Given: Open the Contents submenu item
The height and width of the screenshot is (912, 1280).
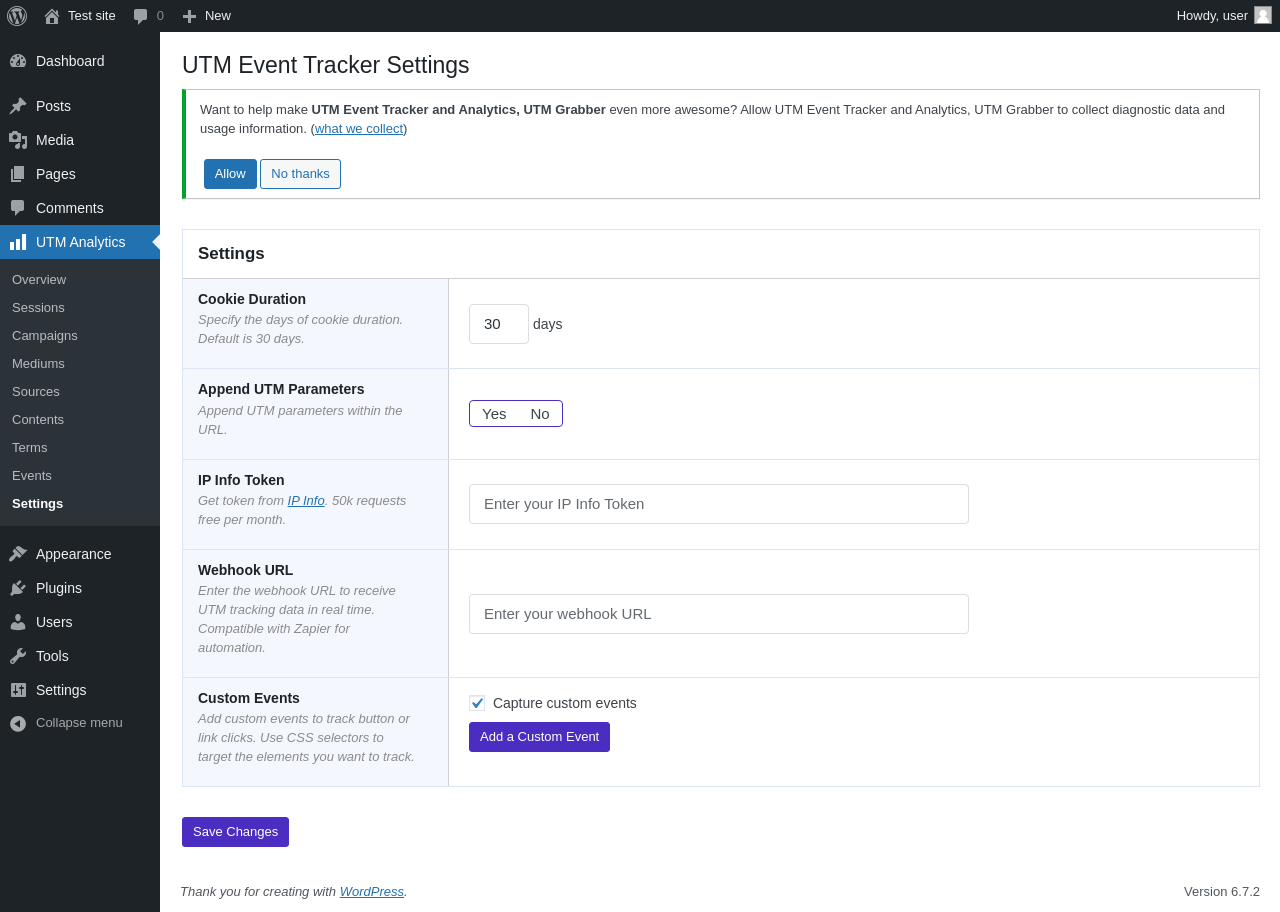Looking at the screenshot, I should click(38, 420).
